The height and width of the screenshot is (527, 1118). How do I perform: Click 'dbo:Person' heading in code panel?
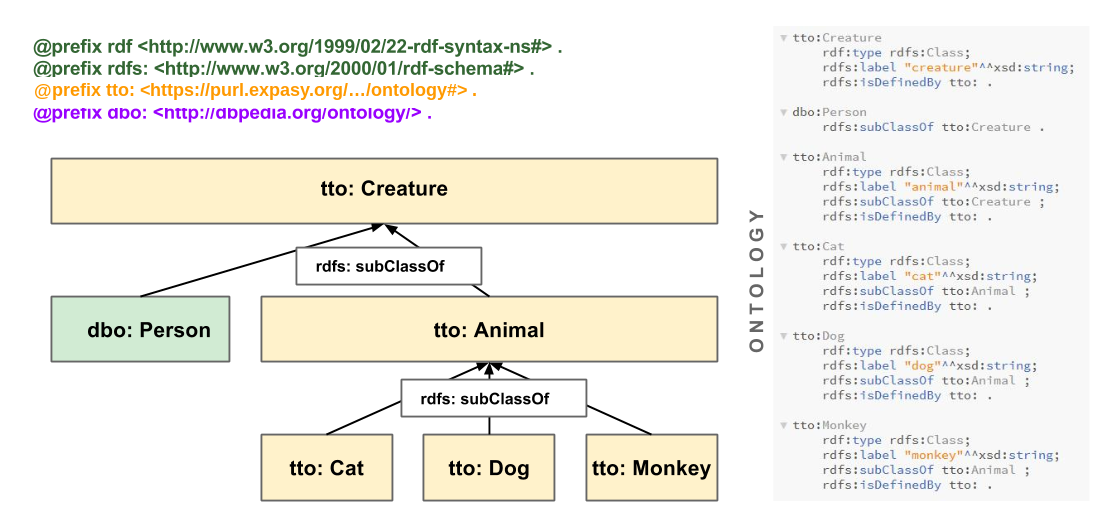[829, 113]
